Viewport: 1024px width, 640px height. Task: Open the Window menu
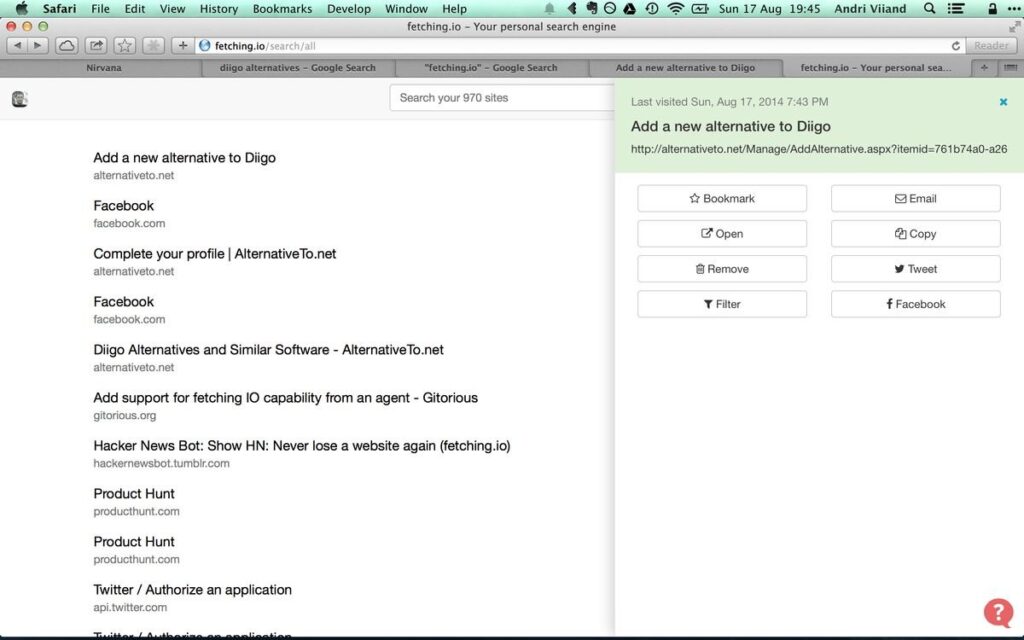(x=406, y=8)
